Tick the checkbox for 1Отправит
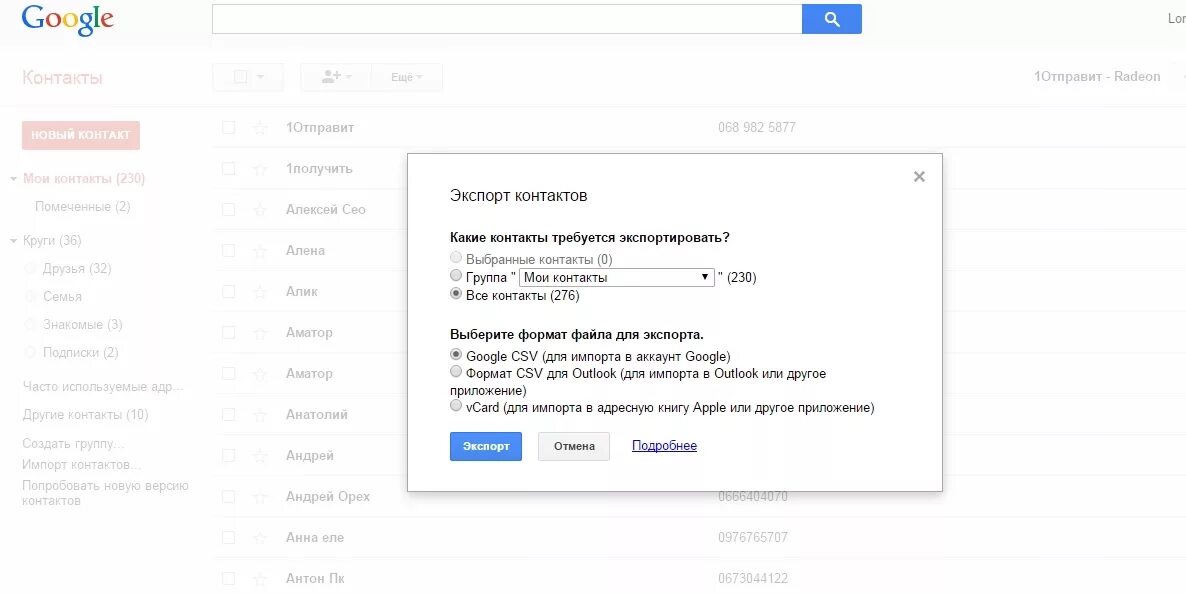The width and height of the screenshot is (1186, 593). 228,128
